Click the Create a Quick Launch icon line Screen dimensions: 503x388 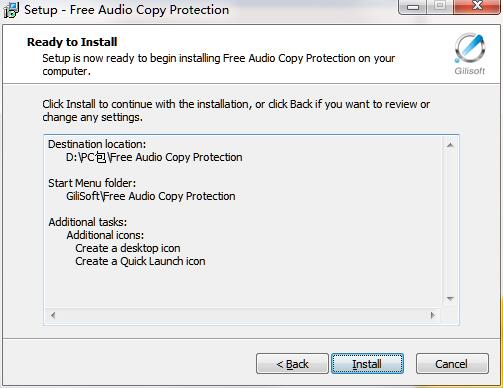click(140, 261)
